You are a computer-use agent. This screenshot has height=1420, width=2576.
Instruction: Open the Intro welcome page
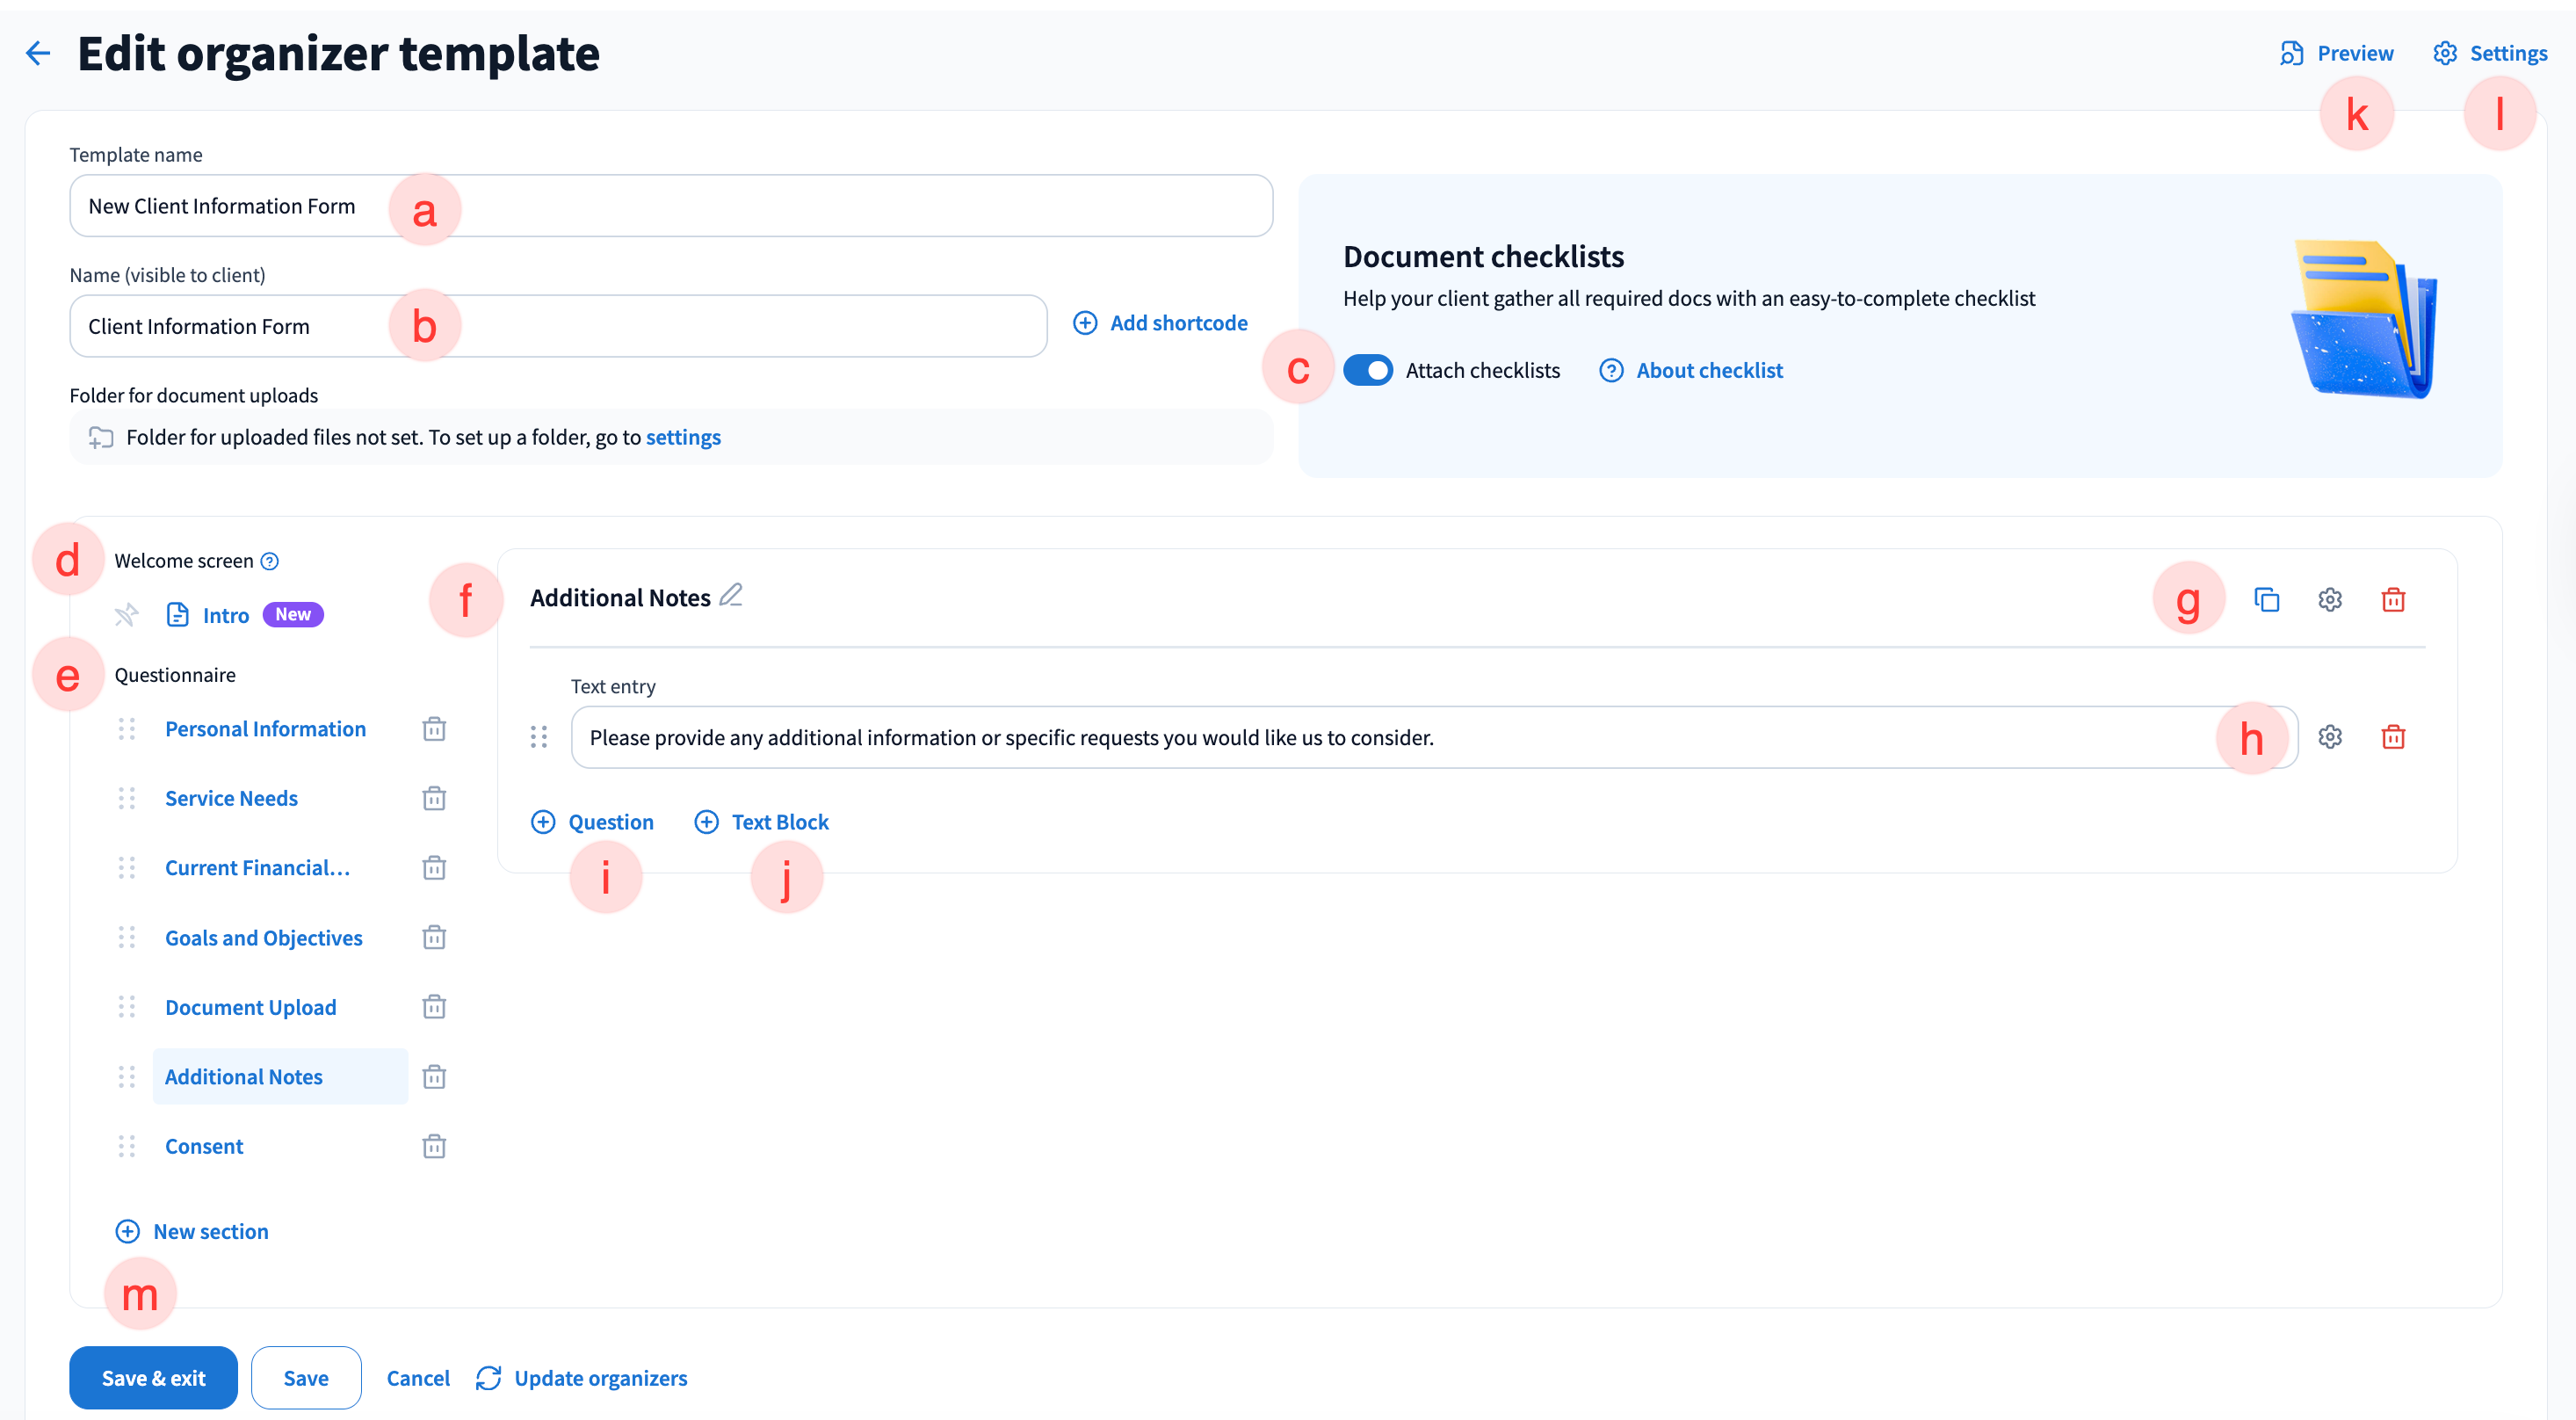[x=225, y=615]
